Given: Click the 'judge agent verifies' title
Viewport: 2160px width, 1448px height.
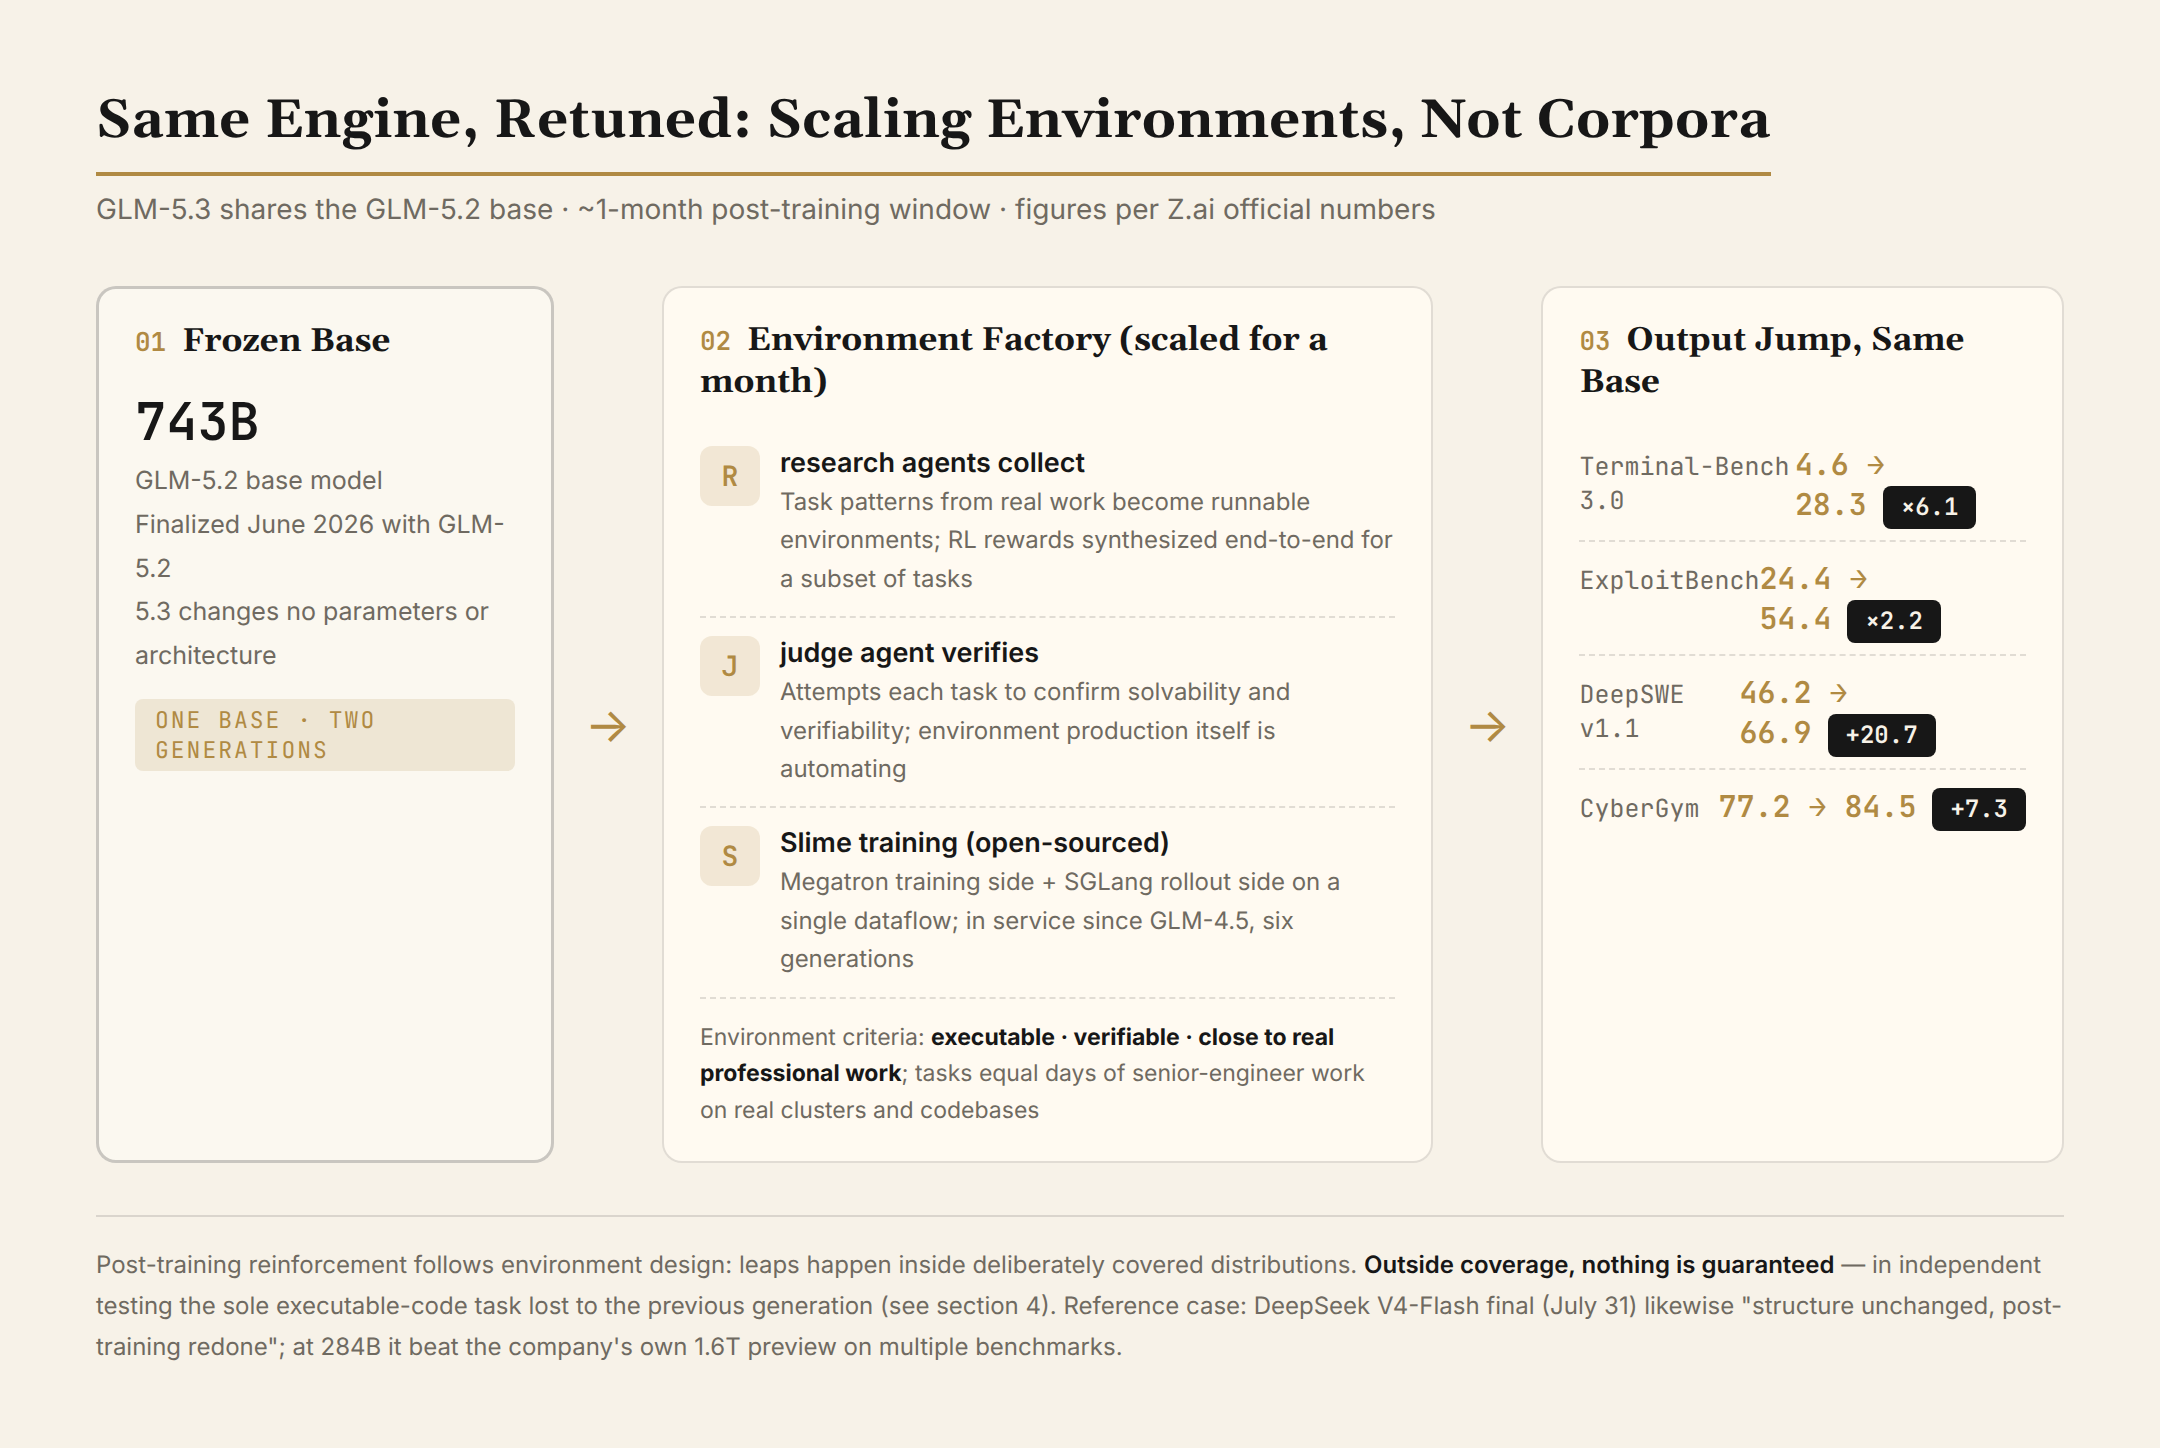Looking at the screenshot, I should 909,652.
